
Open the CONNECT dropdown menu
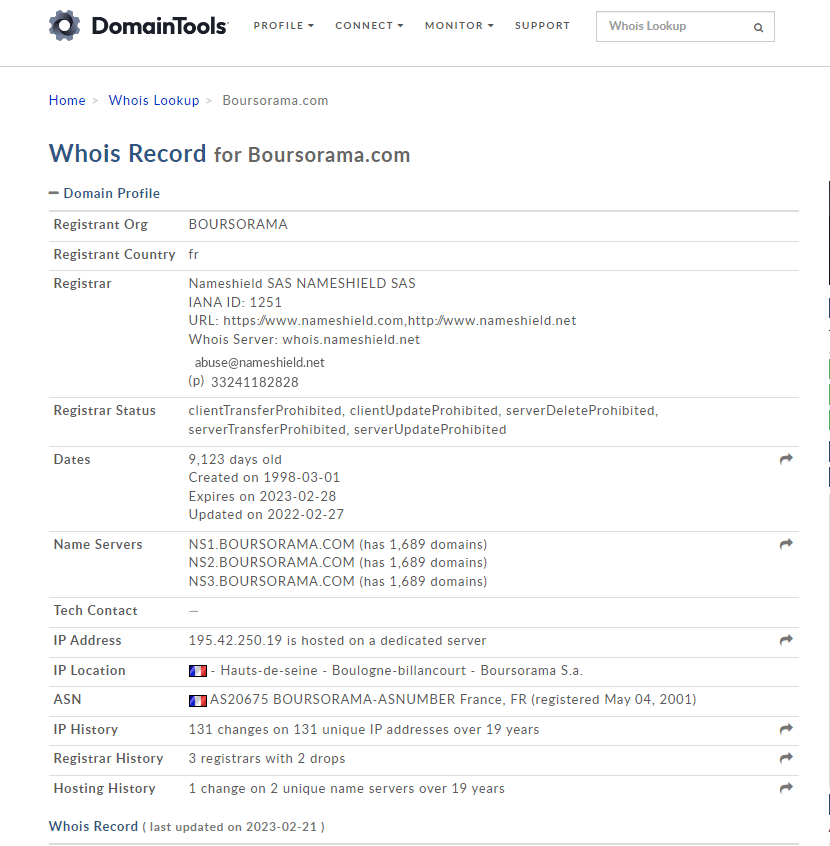click(x=369, y=25)
